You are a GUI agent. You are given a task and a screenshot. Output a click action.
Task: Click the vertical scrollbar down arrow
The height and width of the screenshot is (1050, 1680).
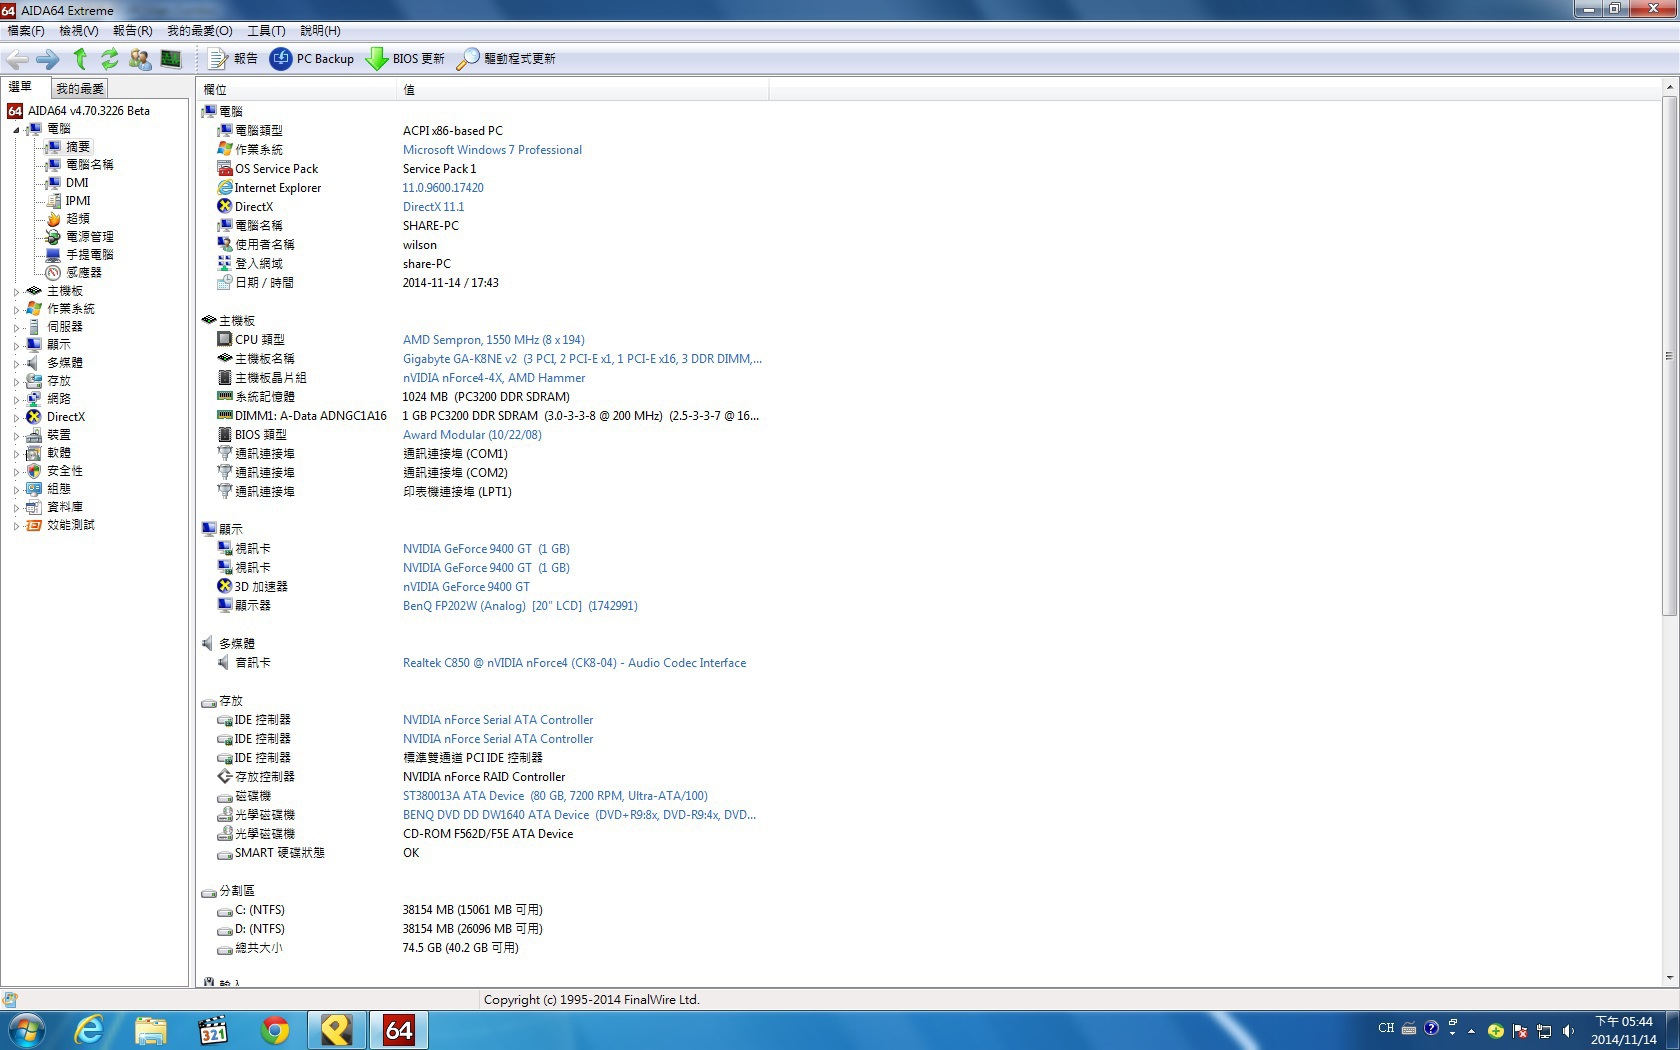(1669, 978)
